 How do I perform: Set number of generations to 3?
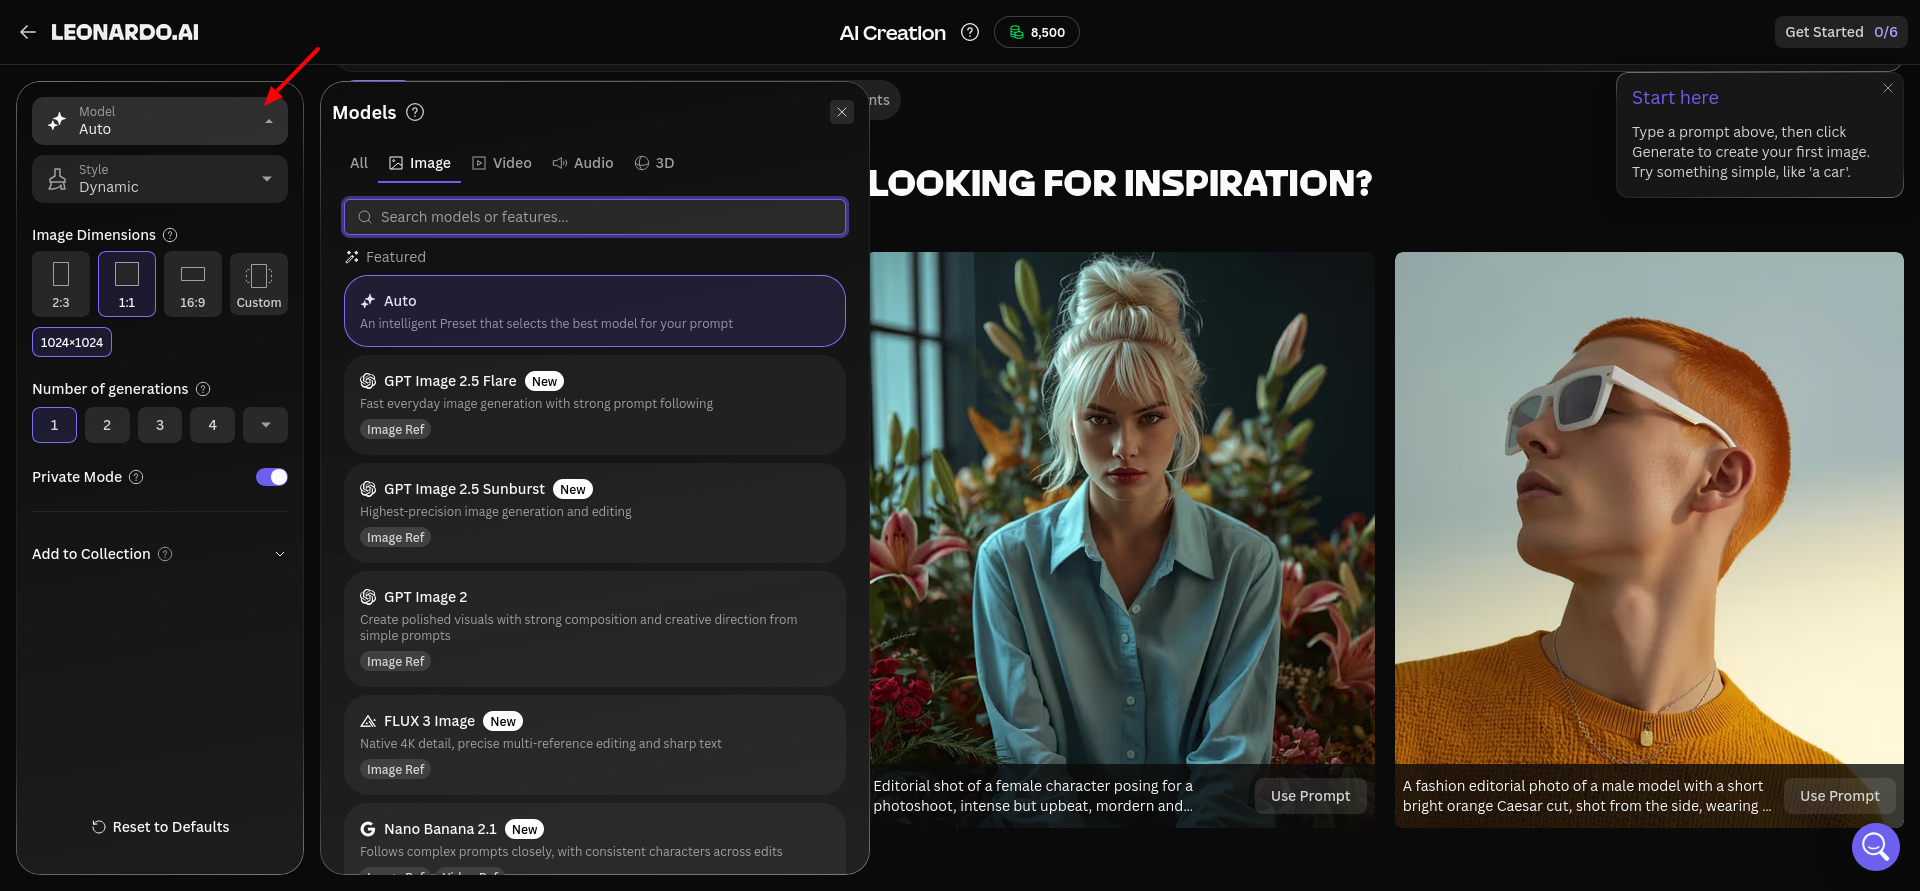coord(160,425)
